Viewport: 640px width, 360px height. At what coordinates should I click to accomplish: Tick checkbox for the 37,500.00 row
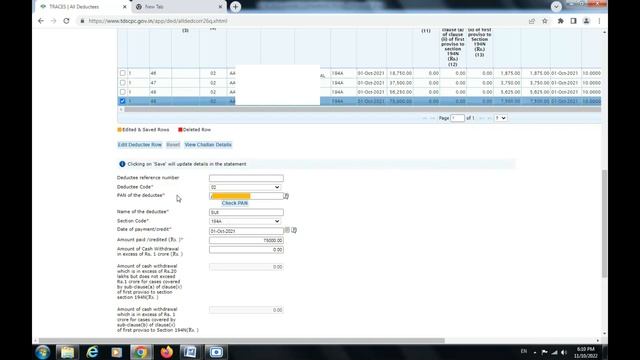[x=122, y=82]
